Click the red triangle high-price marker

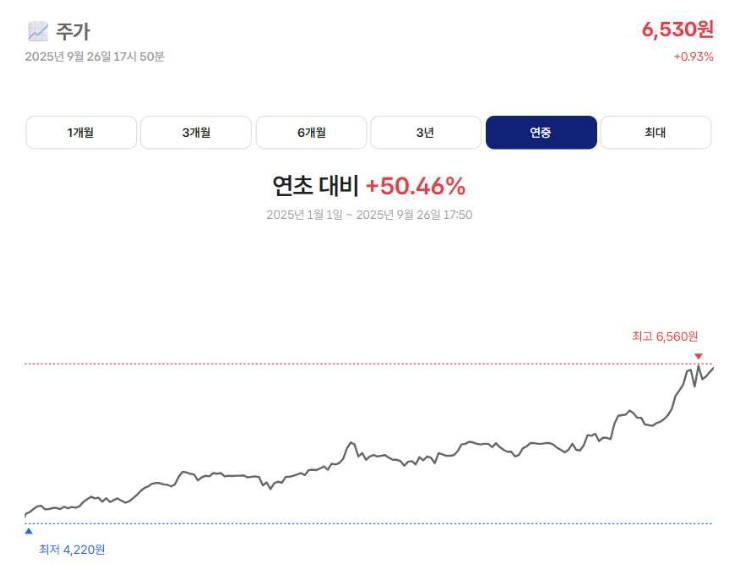698,356
